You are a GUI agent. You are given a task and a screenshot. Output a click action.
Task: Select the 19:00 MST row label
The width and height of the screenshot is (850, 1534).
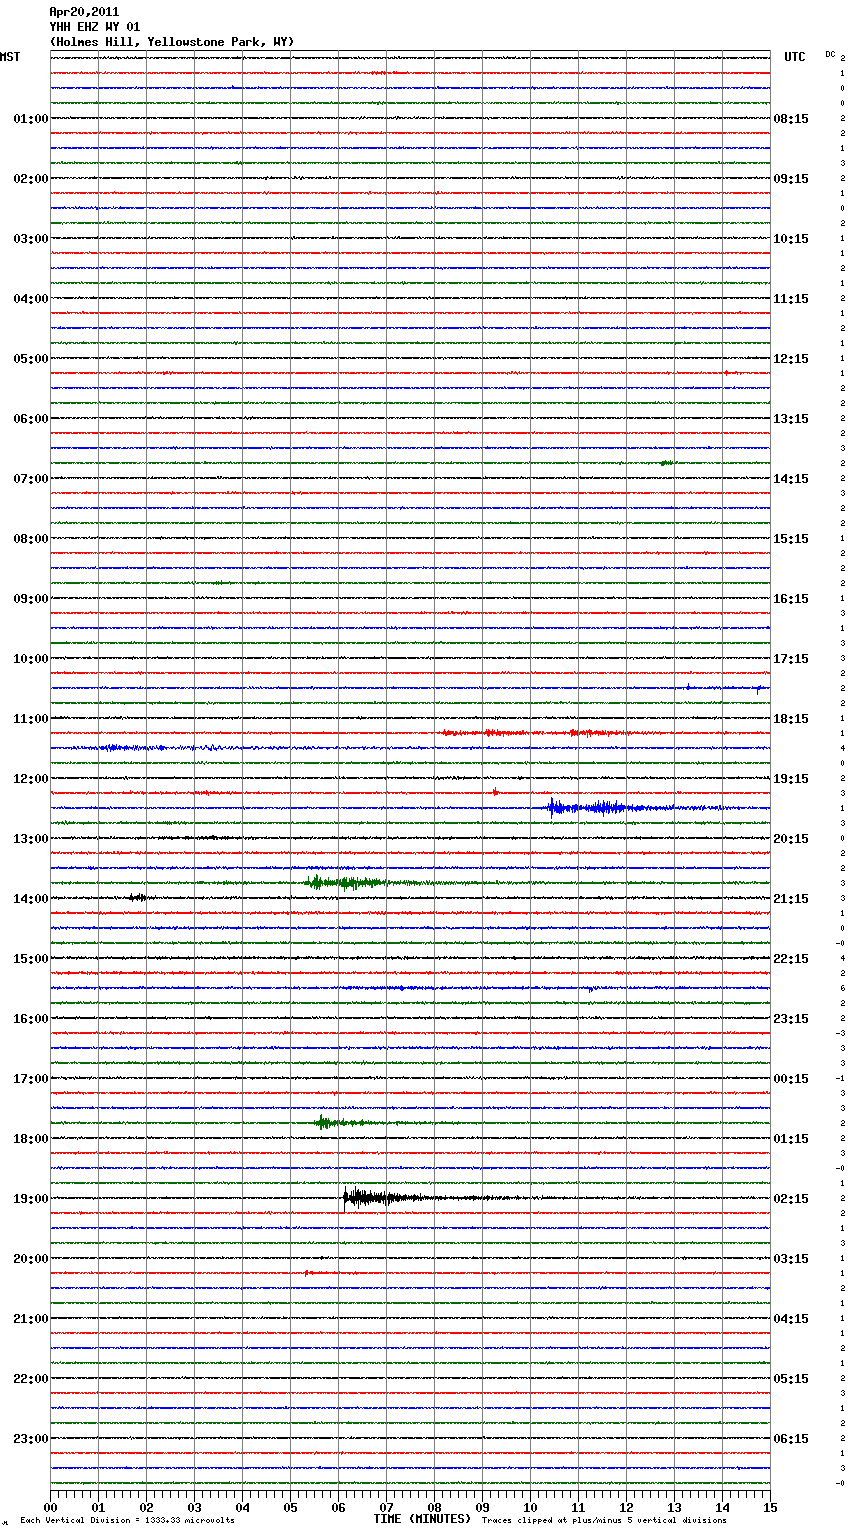(x=30, y=1199)
